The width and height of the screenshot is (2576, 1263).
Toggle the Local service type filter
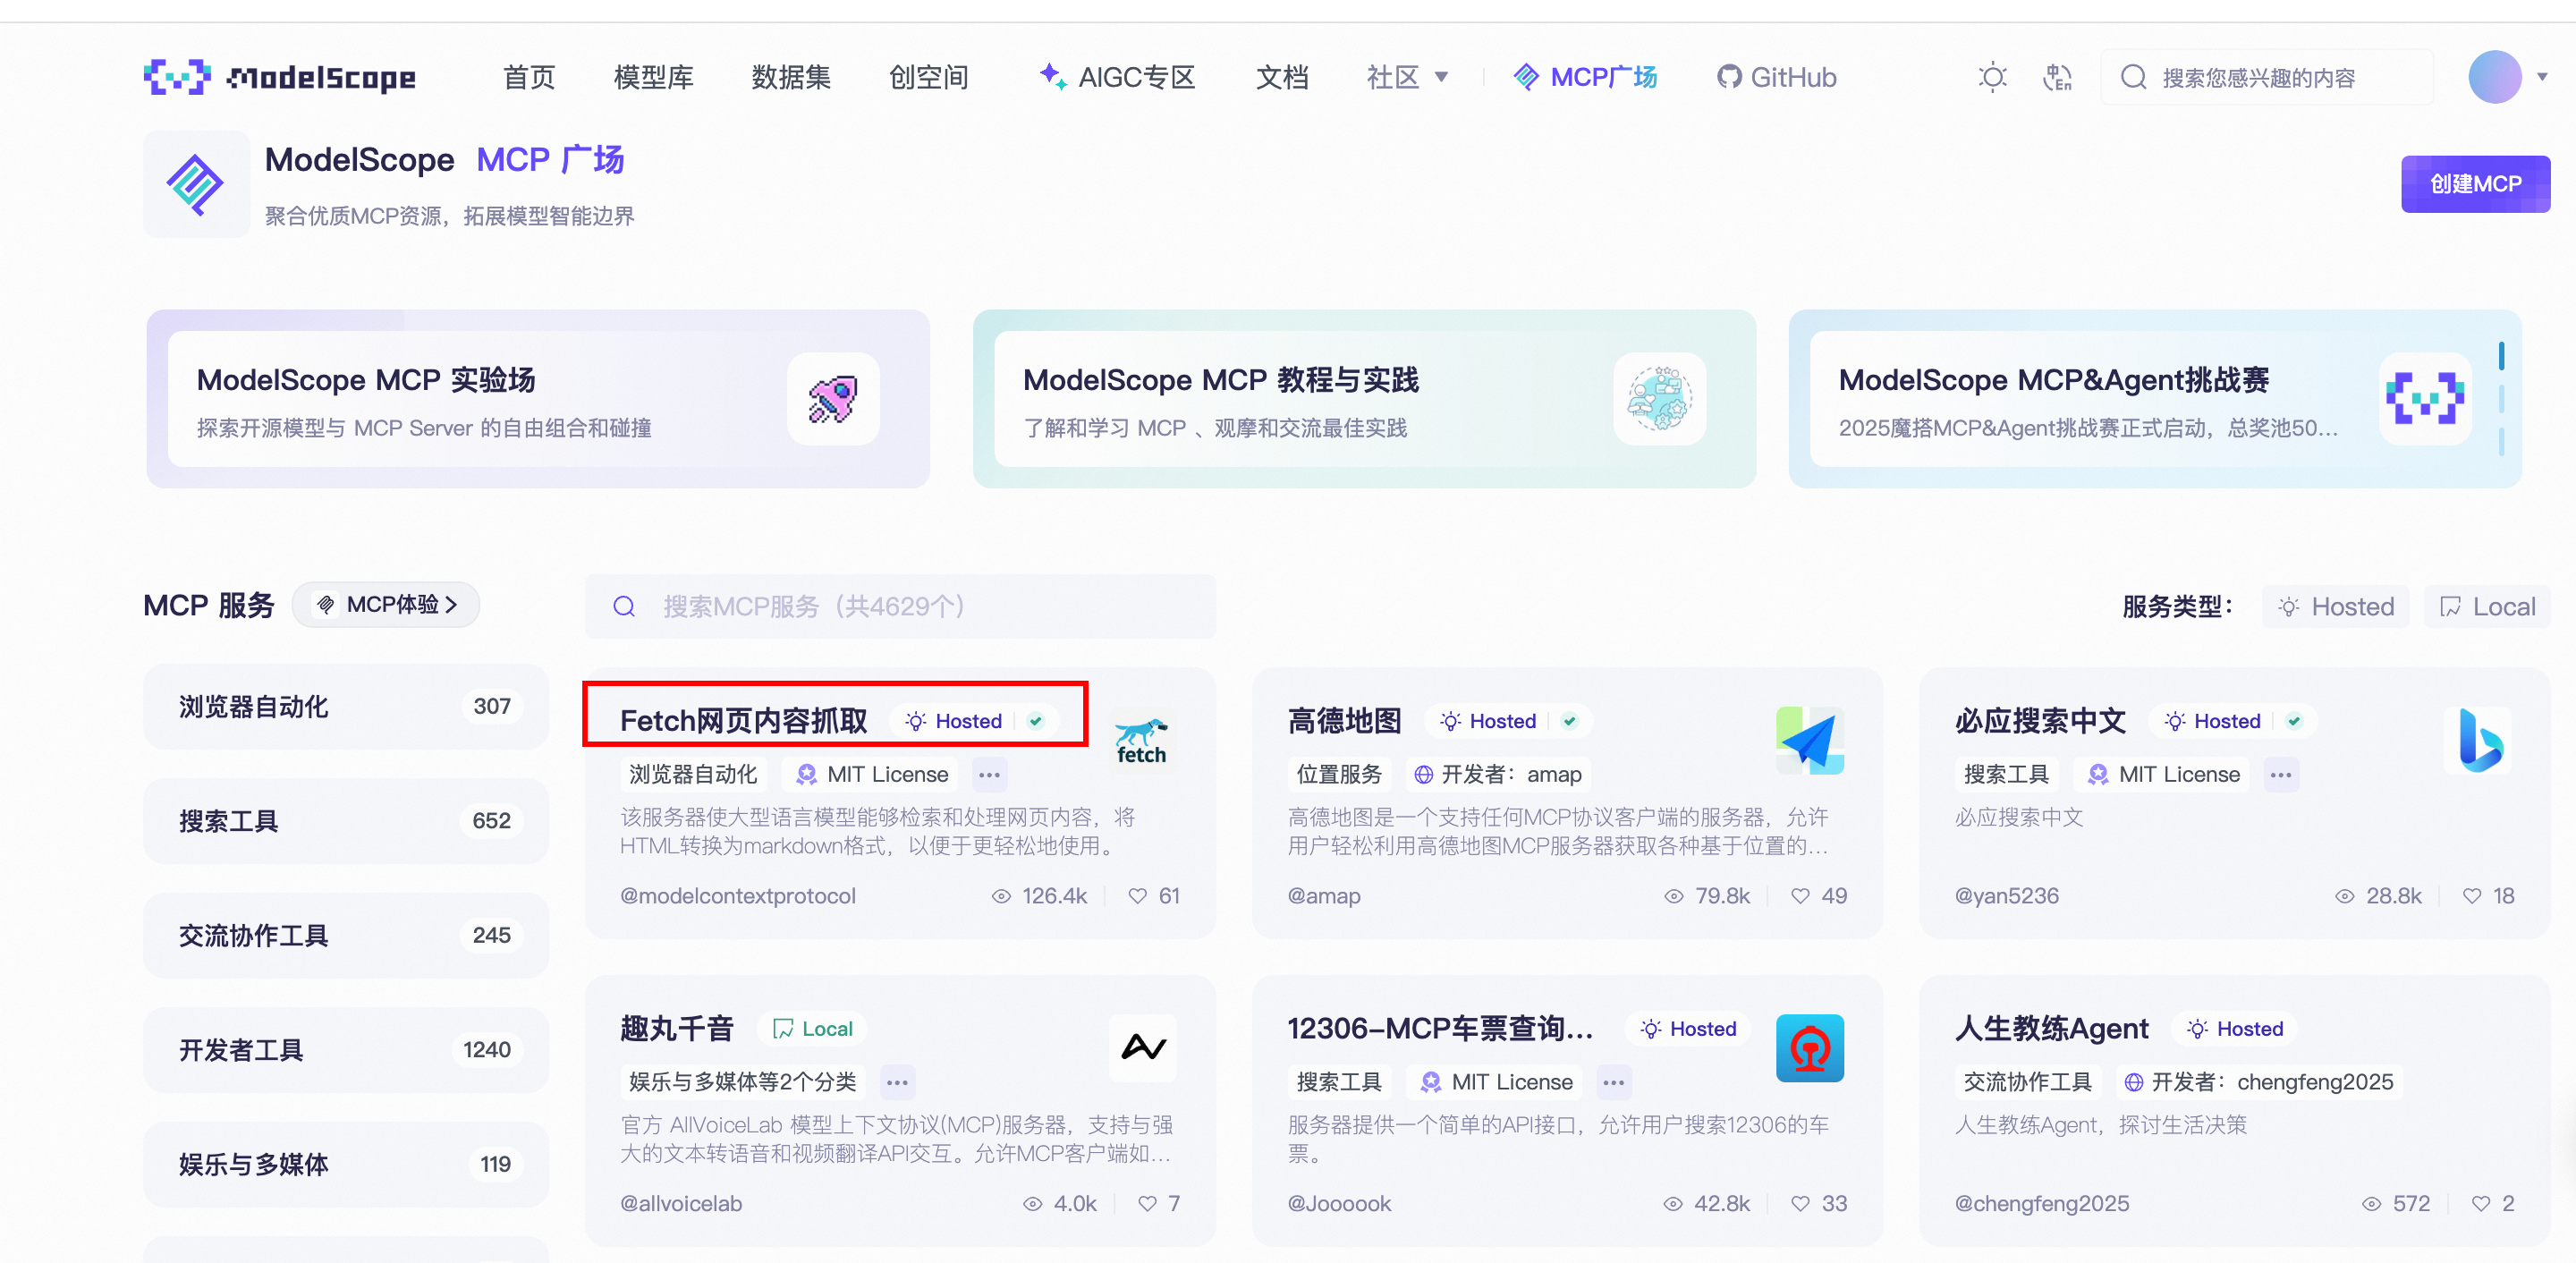pyautogui.click(x=2487, y=607)
